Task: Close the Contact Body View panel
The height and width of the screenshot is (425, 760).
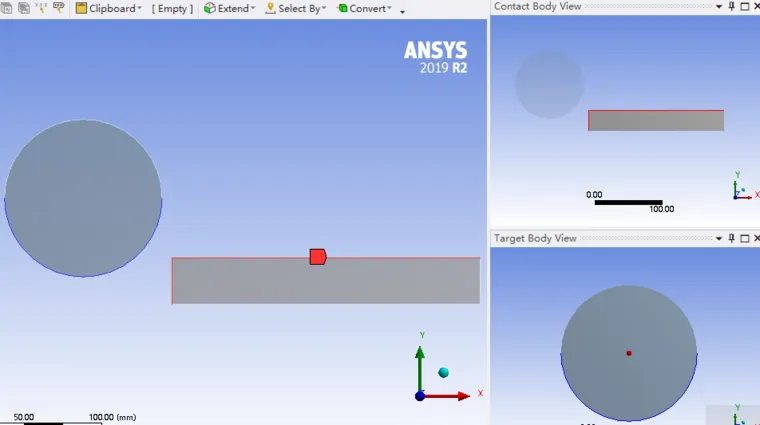Action: point(757,7)
